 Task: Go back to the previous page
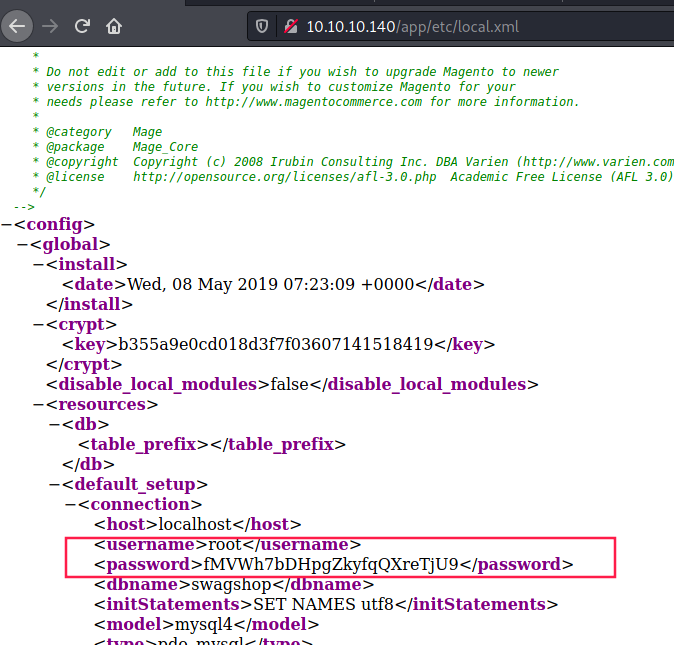pyautogui.click(x=16, y=26)
